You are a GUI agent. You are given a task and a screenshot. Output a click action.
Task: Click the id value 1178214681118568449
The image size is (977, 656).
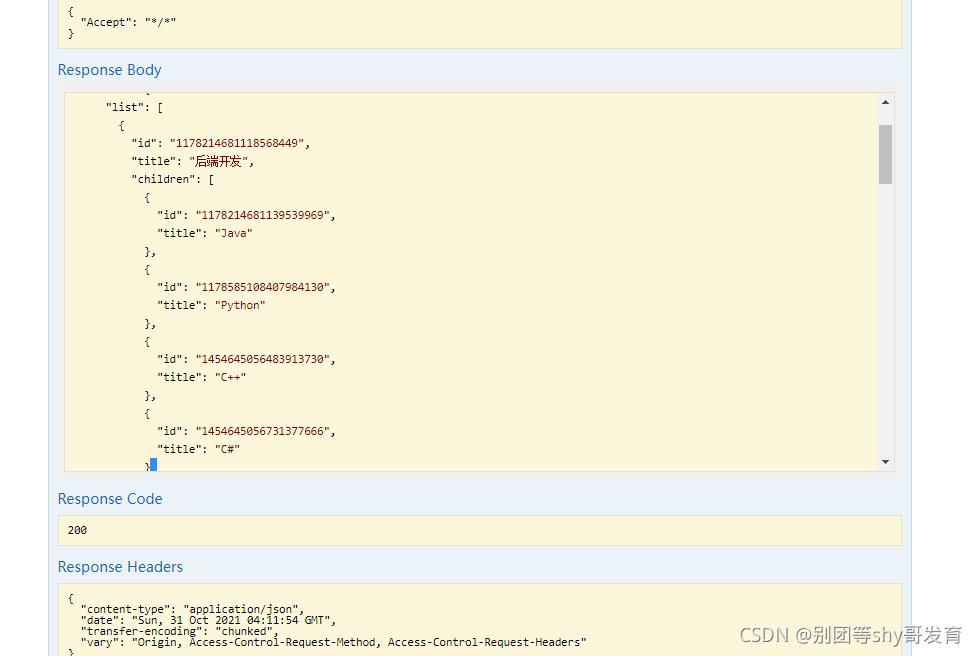237,143
